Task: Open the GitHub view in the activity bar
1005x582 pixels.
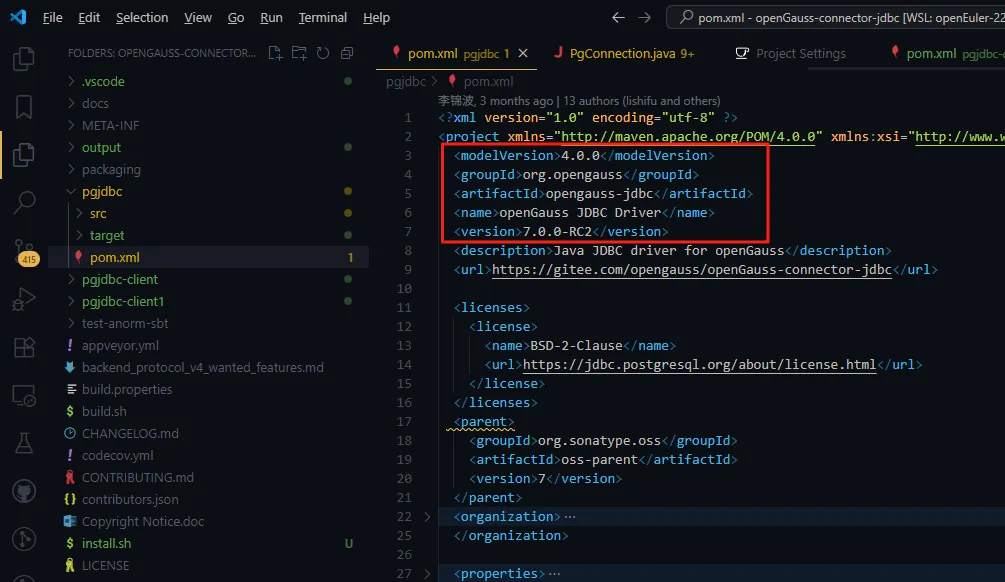Action: pos(24,492)
